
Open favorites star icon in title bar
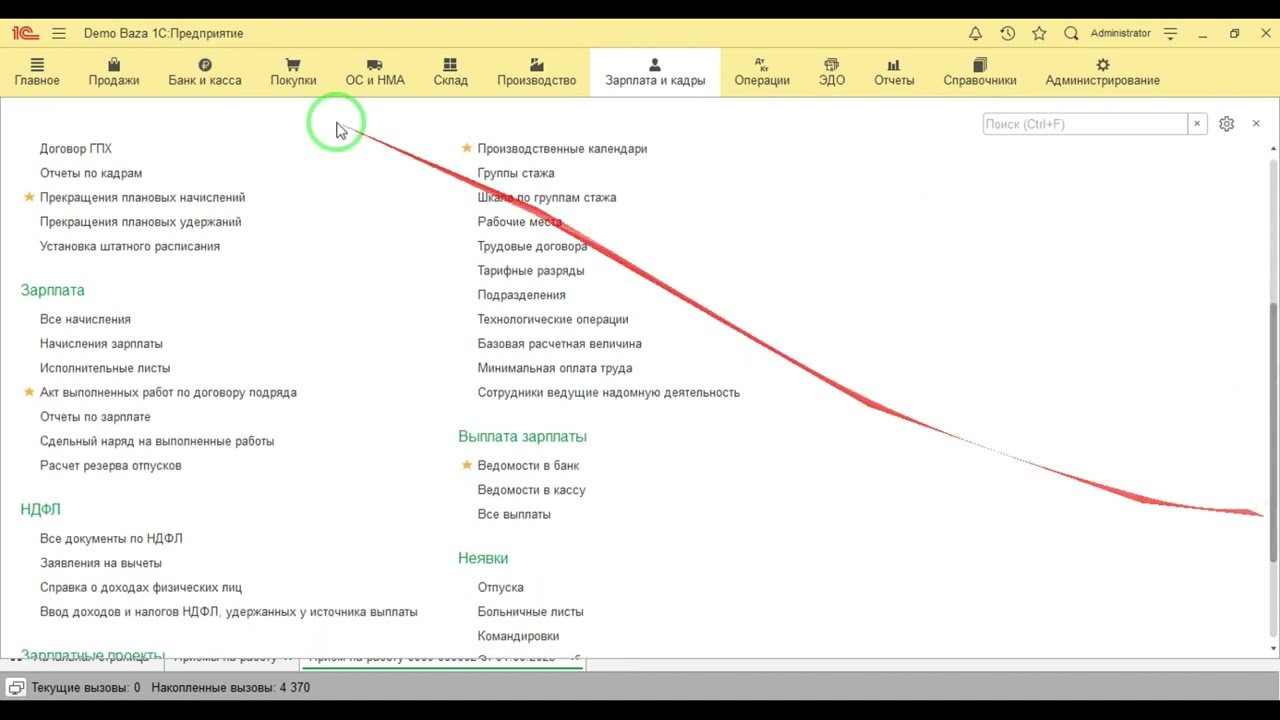click(x=1039, y=33)
